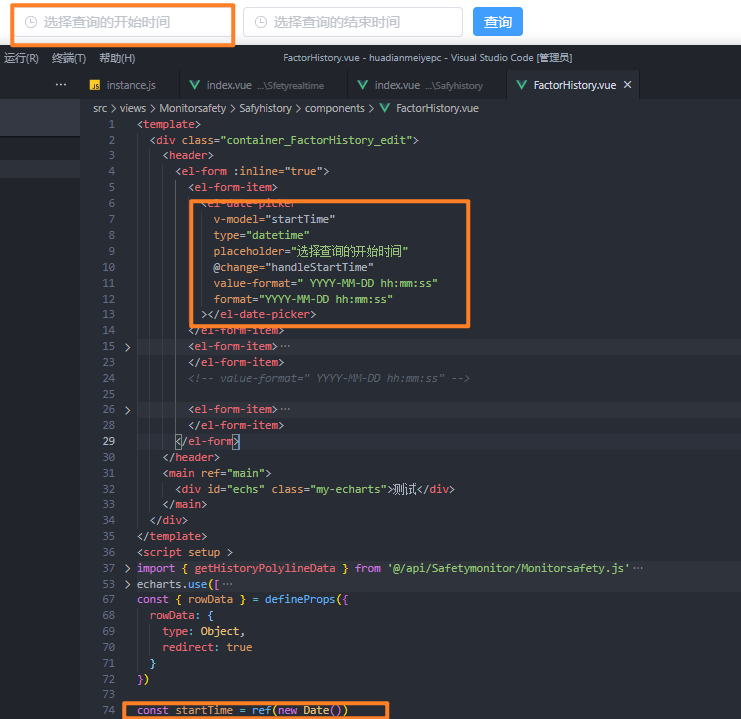Click the FactorHistory.vue breadcrumb segment
The height and width of the screenshot is (719, 741).
click(437, 108)
